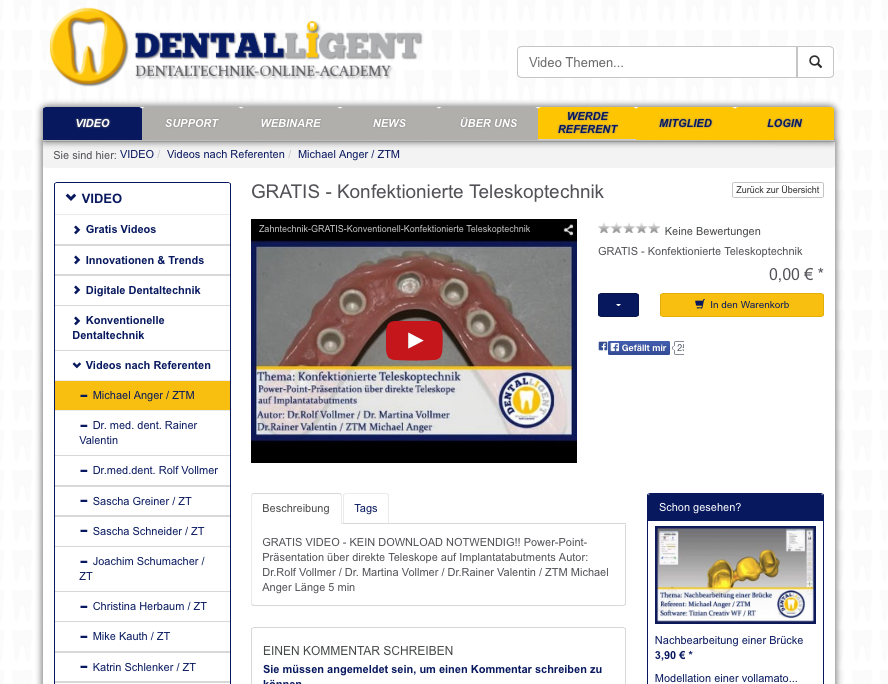Select Sascha Greiner / ZT
The width and height of the screenshot is (888, 684).
pyautogui.click(x=142, y=501)
